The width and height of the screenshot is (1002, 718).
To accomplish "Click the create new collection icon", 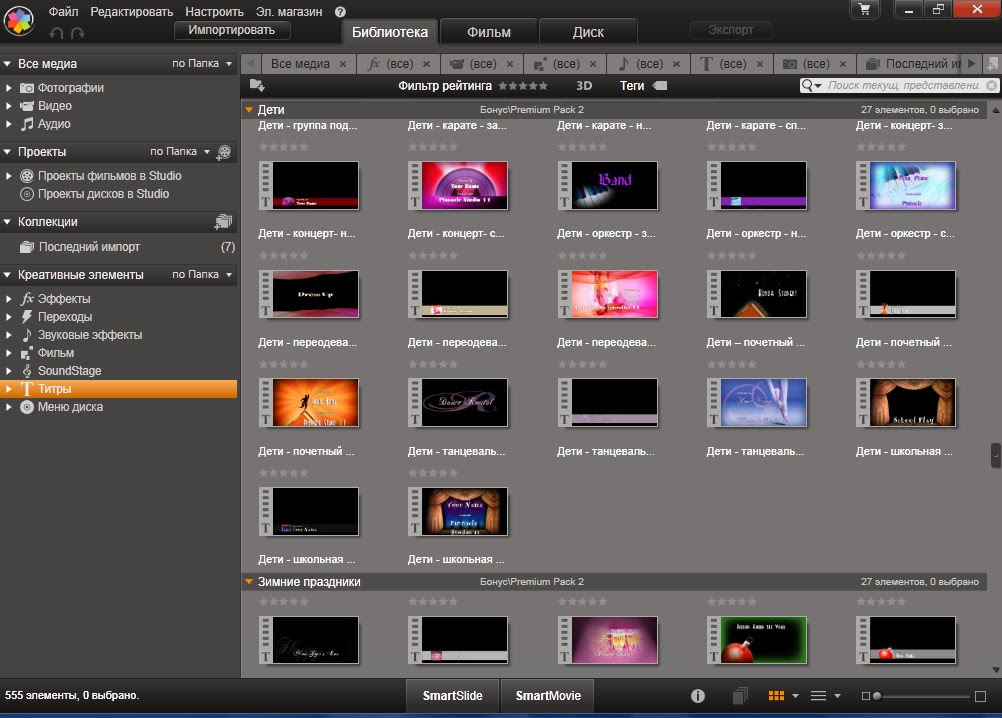I will [x=223, y=222].
